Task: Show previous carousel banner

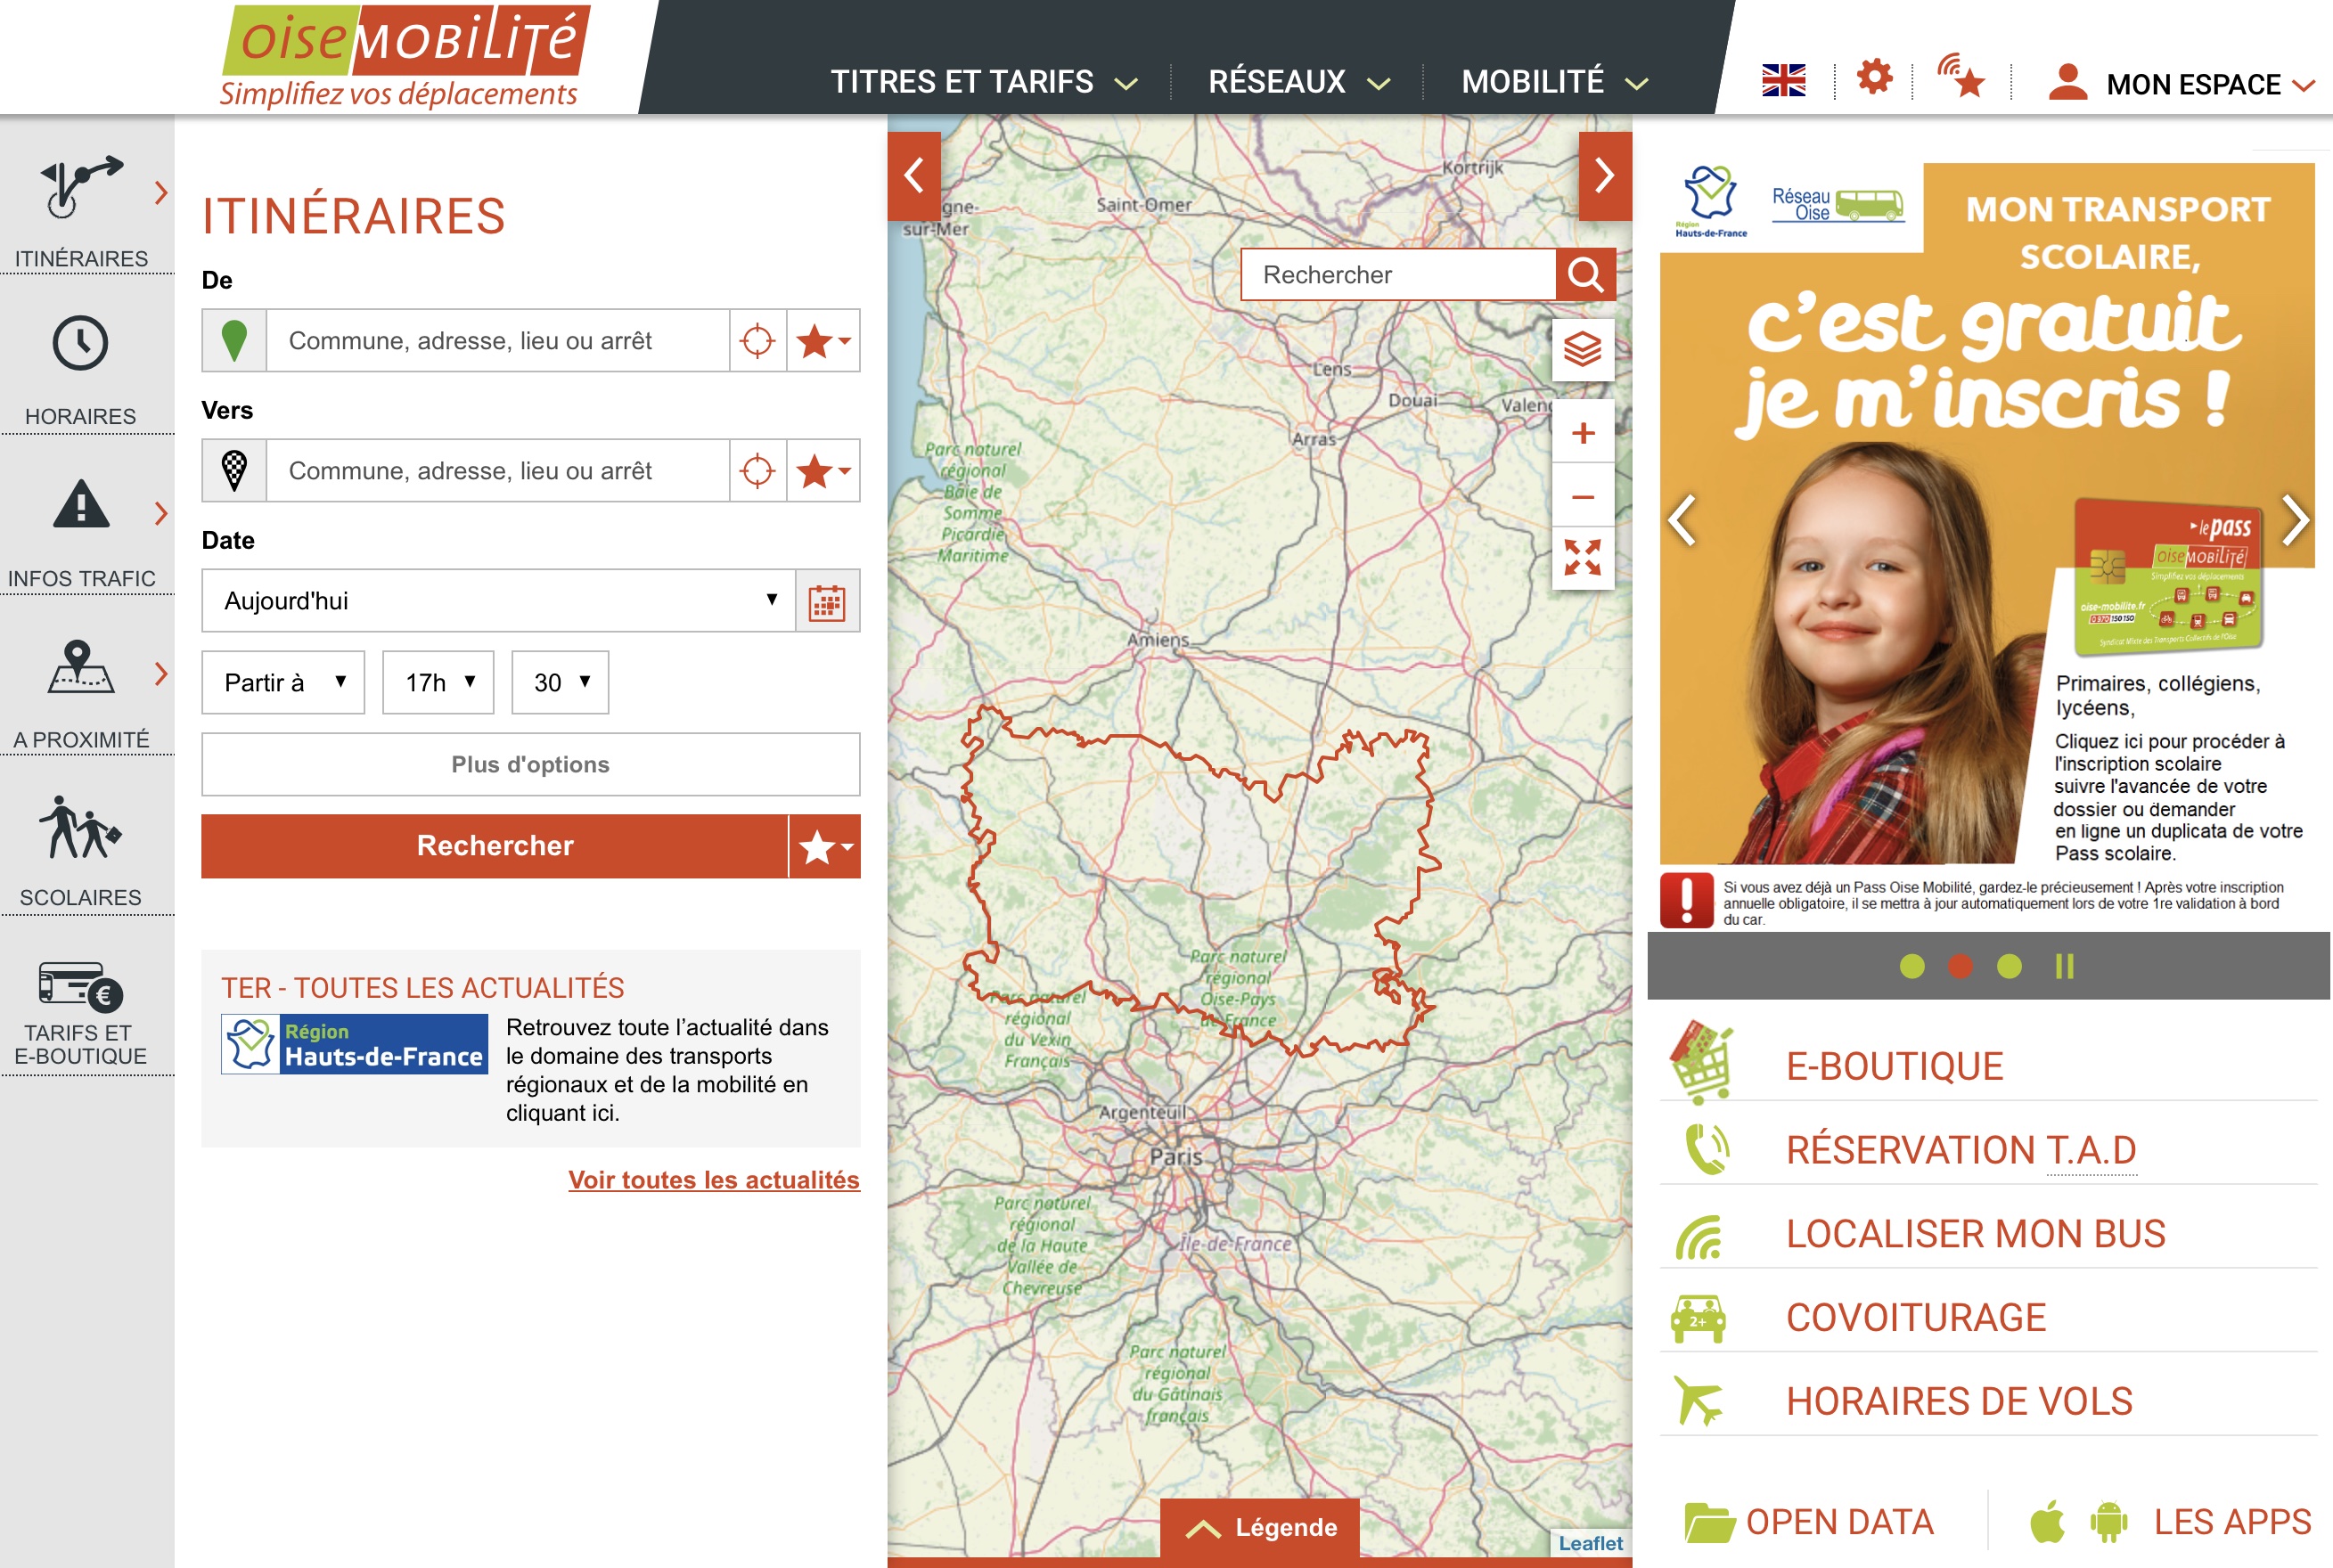Action: 1682,520
